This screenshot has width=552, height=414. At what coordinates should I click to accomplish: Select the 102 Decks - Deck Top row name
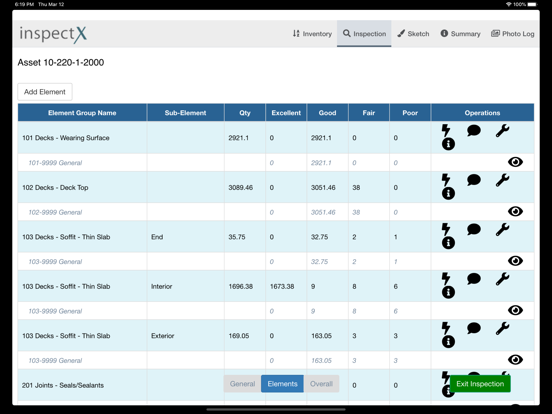(55, 188)
